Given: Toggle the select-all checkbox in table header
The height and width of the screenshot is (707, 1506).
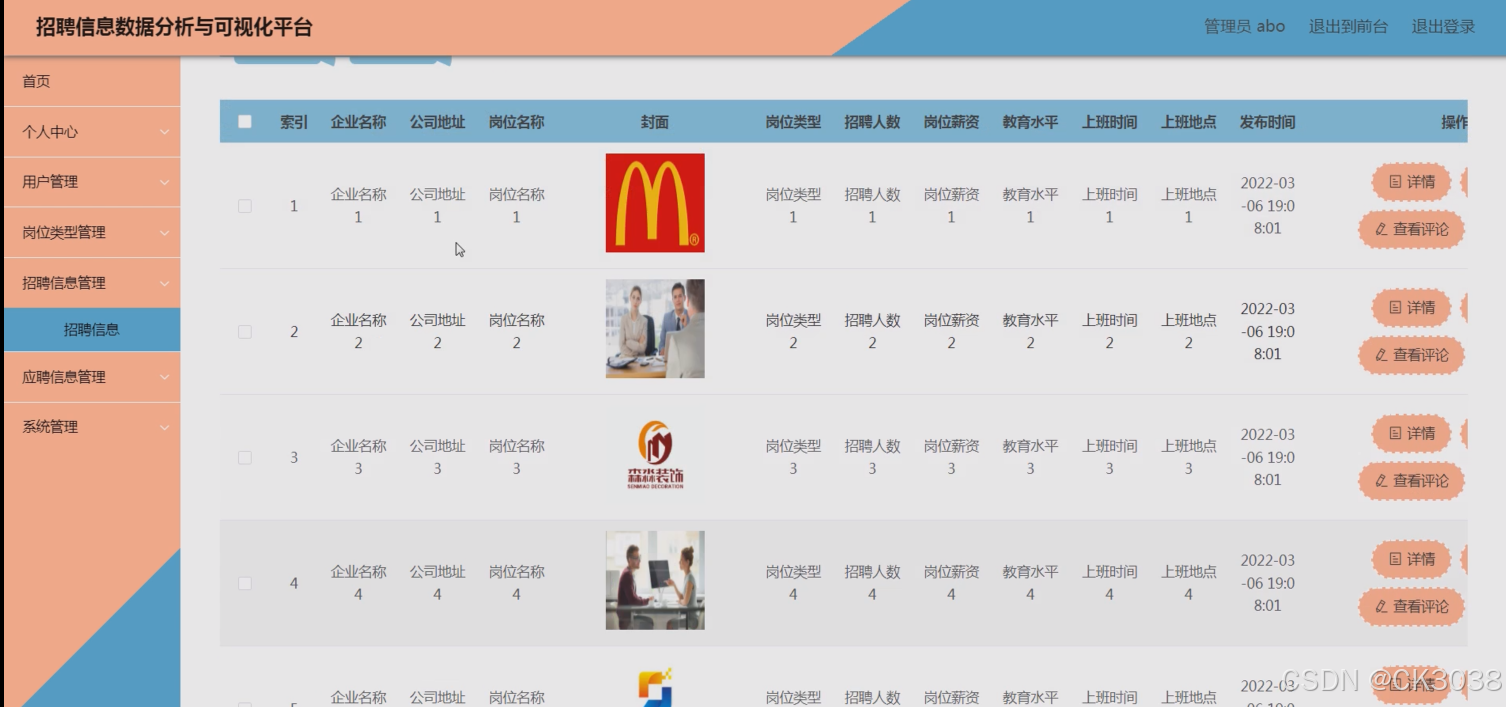Looking at the screenshot, I should click(245, 122).
